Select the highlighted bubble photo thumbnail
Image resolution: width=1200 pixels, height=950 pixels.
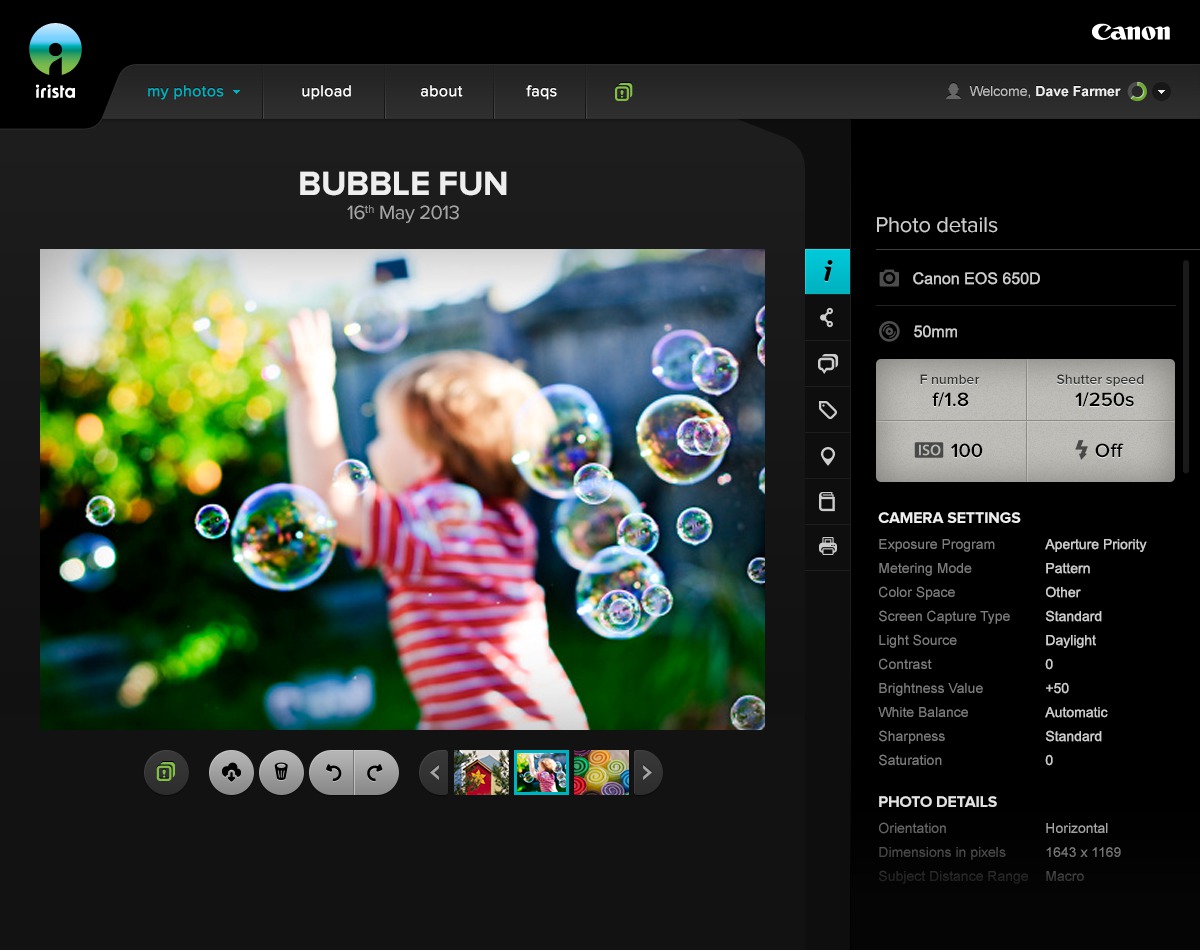tap(541, 772)
